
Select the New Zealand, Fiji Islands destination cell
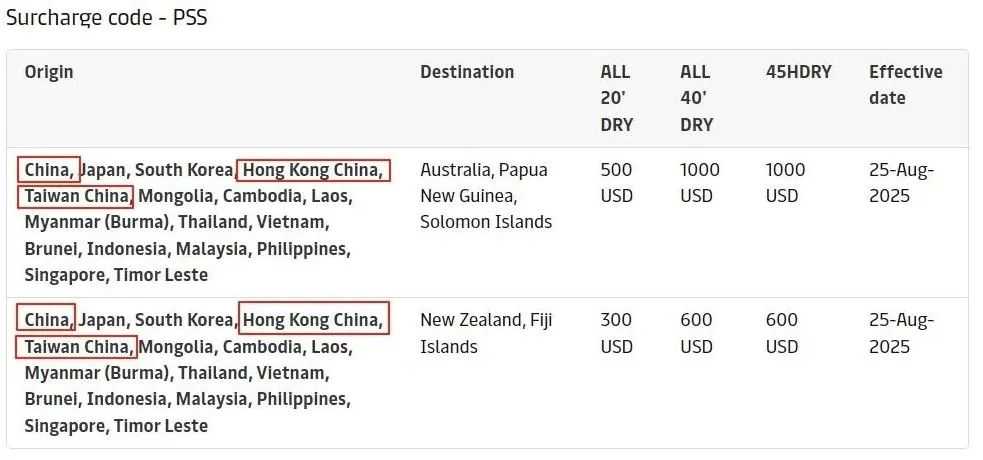coord(486,333)
